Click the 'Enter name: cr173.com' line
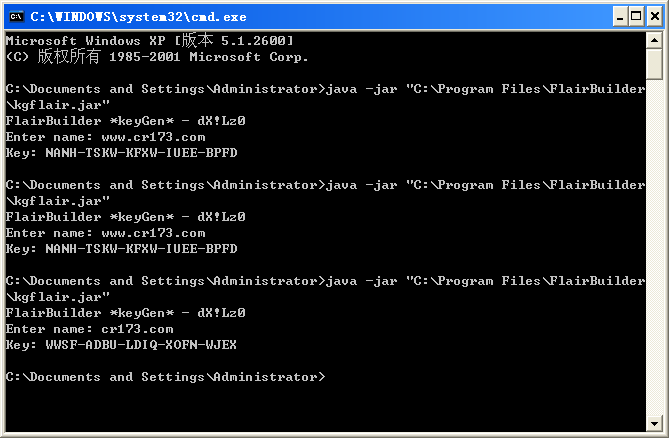Viewport: 669px width, 438px height. (89, 329)
